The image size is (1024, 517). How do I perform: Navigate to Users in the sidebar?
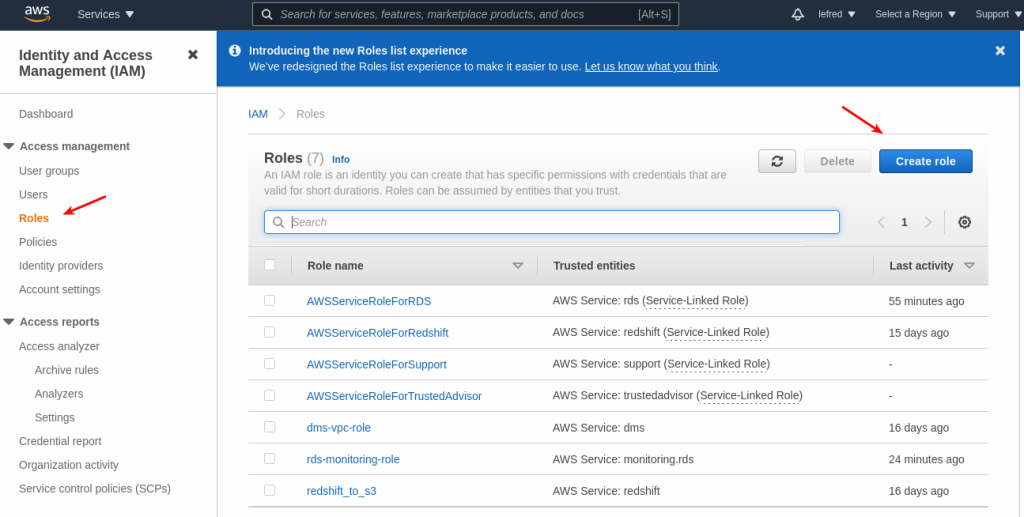pos(33,194)
